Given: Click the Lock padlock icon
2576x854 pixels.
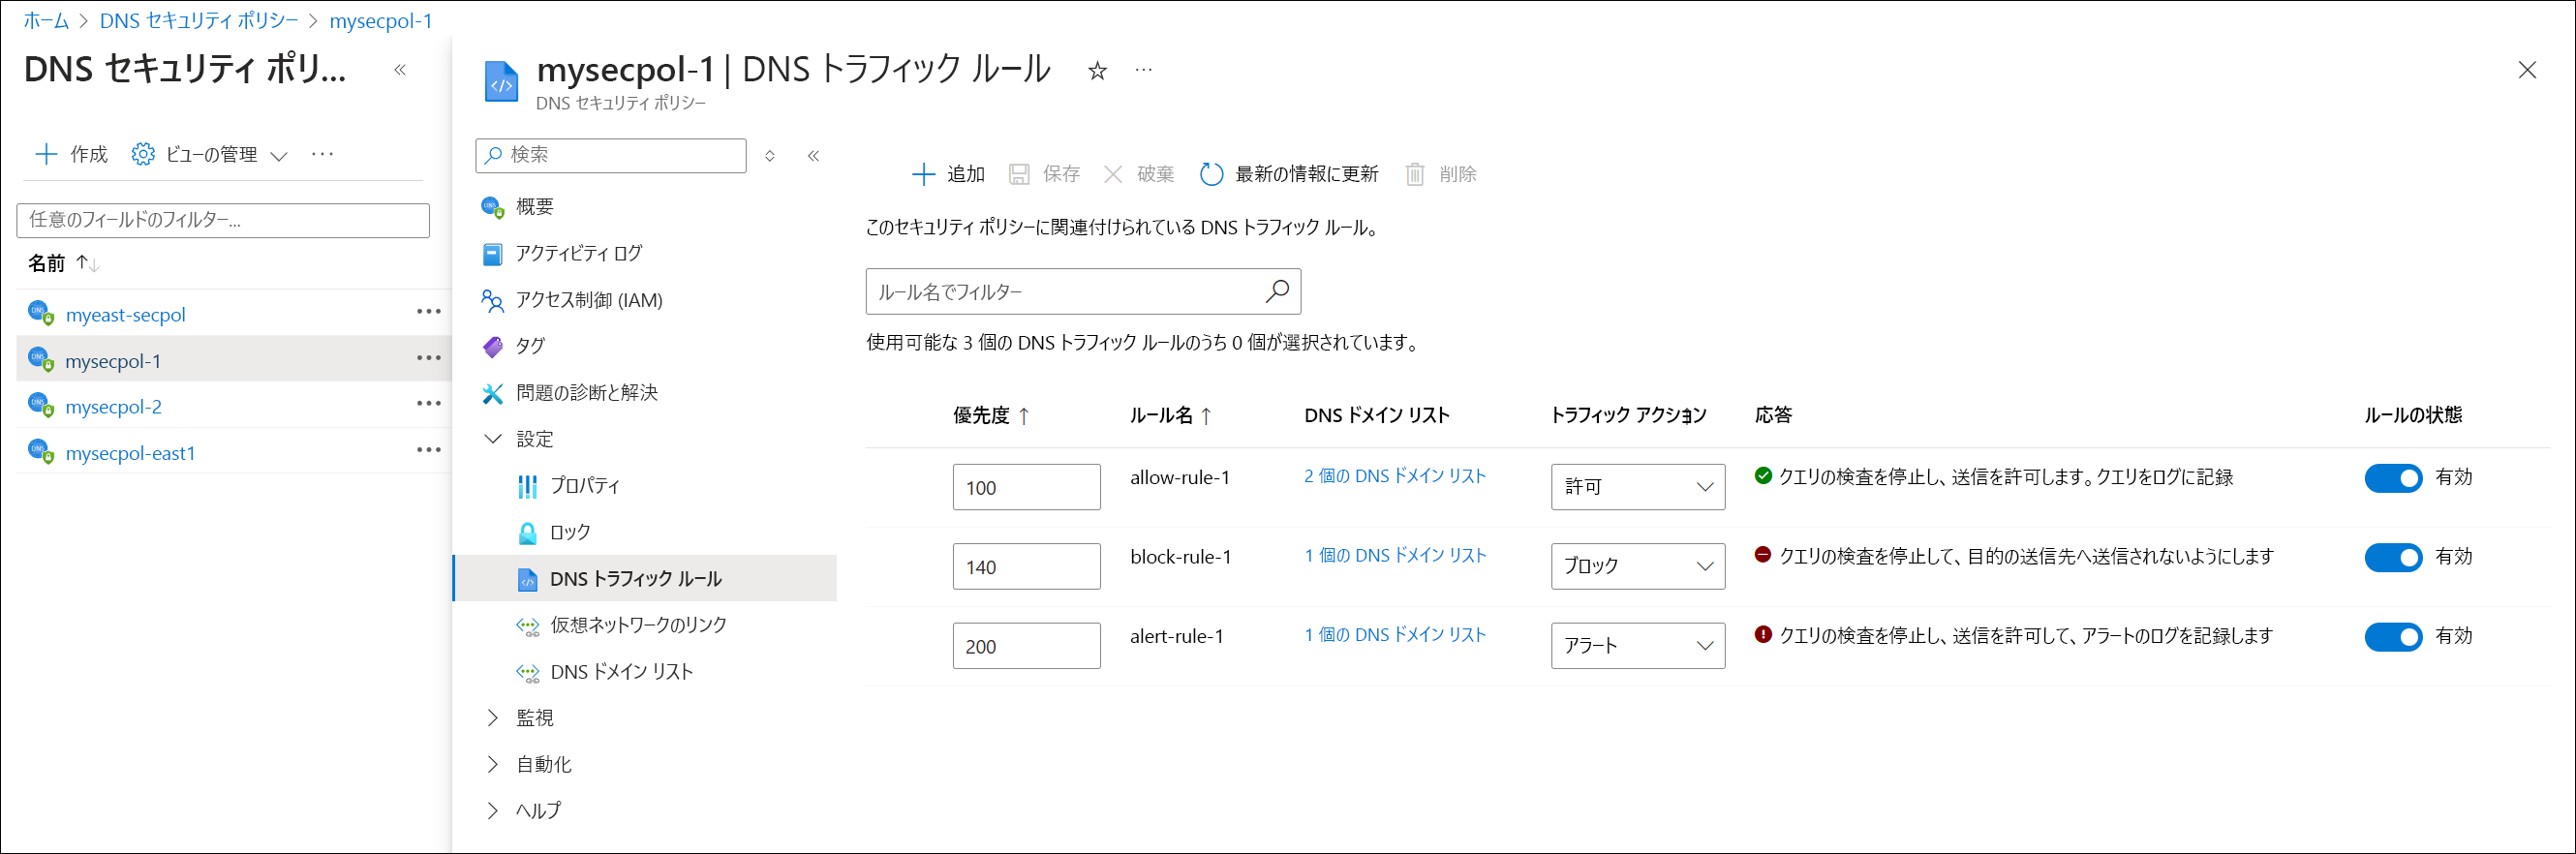Looking at the screenshot, I should [527, 532].
